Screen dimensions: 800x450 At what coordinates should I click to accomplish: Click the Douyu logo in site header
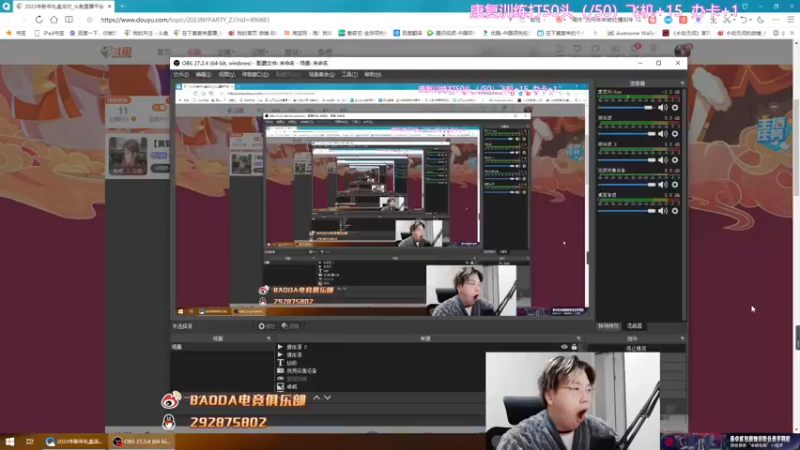[x=116, y=52]
